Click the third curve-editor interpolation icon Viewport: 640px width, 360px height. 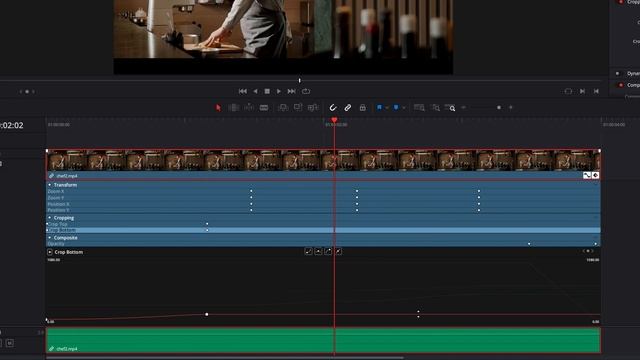click(x=328, y=251)
